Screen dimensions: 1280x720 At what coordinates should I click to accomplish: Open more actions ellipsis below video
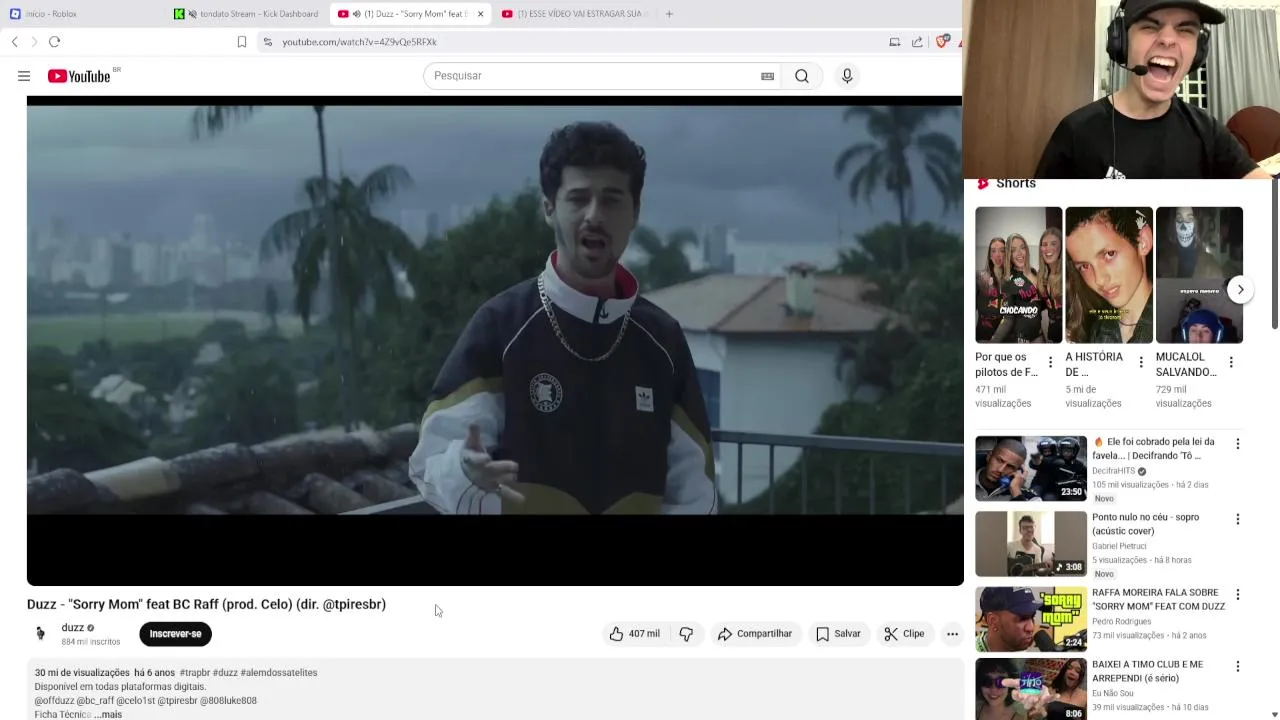(x=952, y=634)
